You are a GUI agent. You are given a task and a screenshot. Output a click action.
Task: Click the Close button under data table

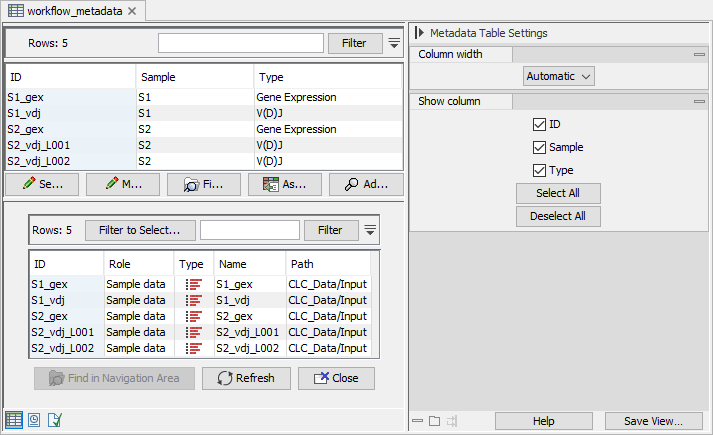(336, 378)
